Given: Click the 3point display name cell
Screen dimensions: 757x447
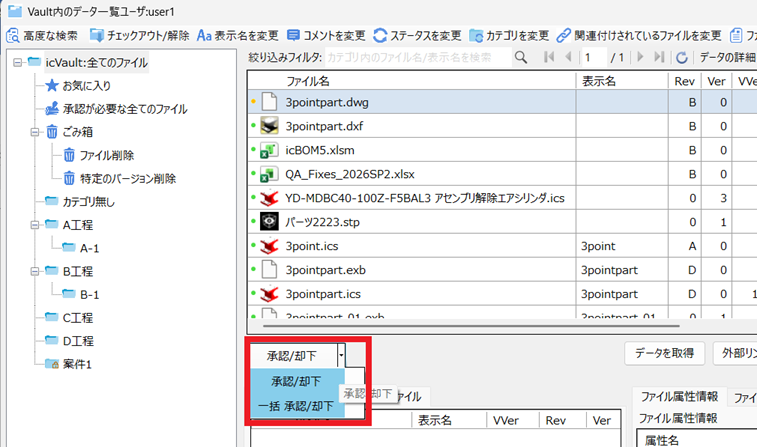Looking at the screenshot, I should [x=622, y=246].
